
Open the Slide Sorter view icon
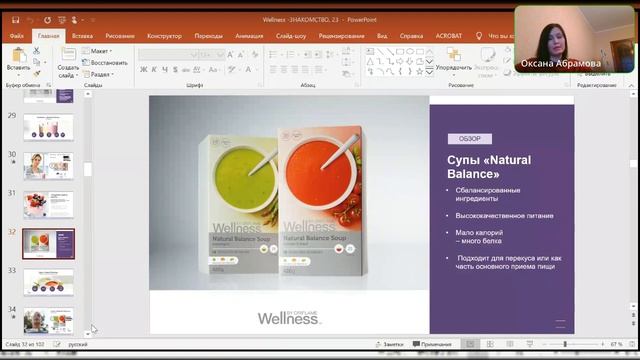point(490,344)
